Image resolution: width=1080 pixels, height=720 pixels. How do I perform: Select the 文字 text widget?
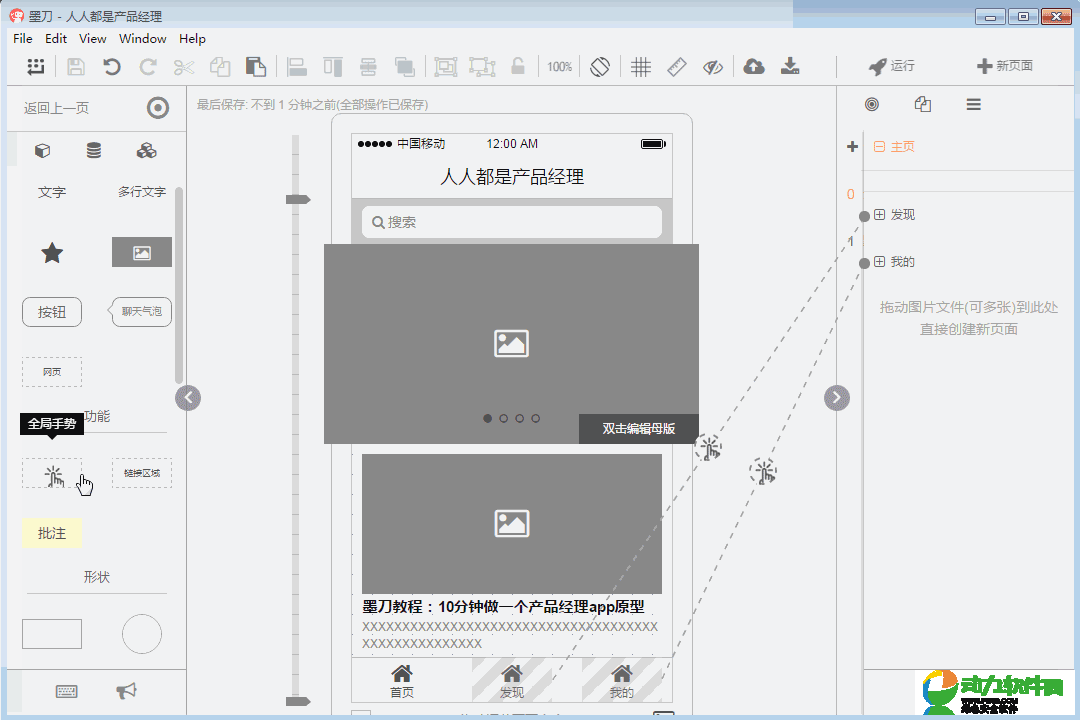click(x=52, y=192)
